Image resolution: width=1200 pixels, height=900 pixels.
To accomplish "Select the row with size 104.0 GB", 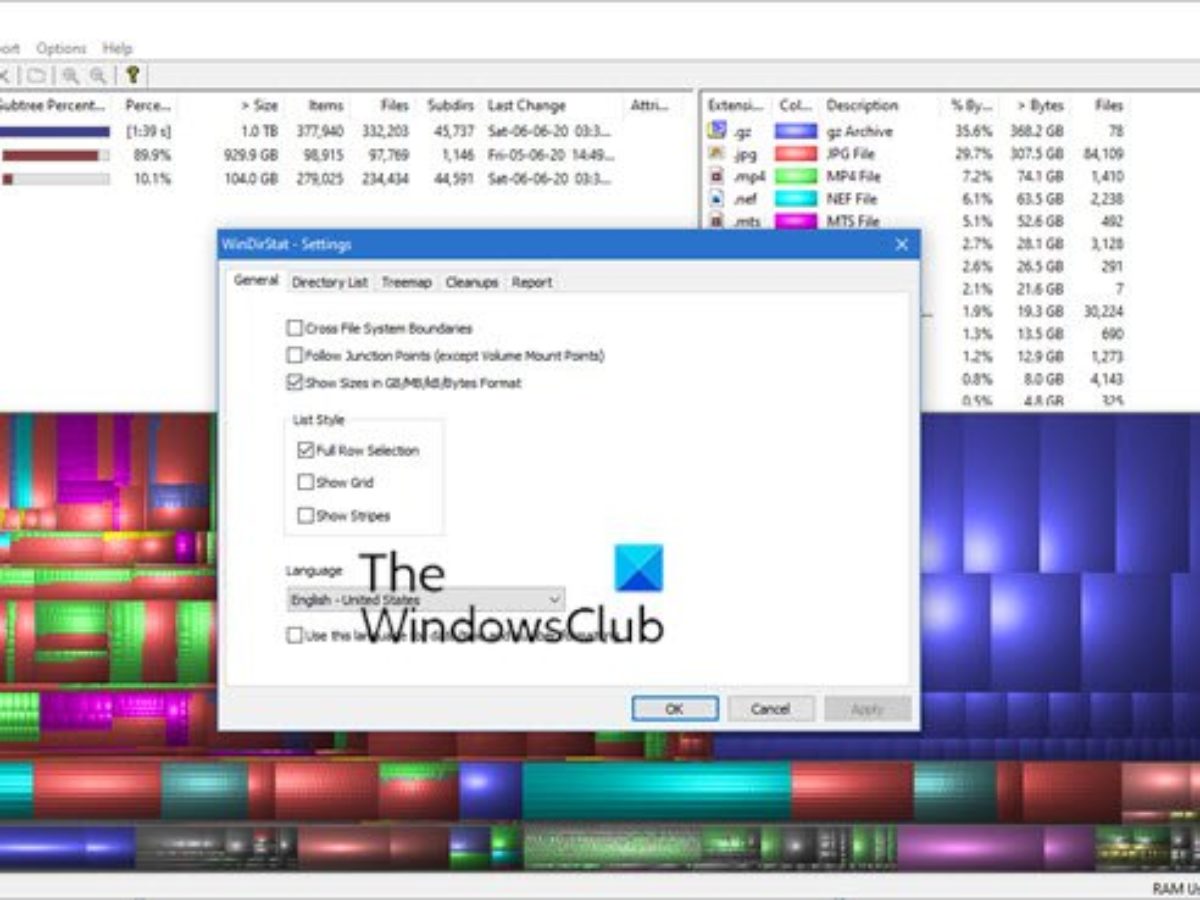I will (345, 179).
